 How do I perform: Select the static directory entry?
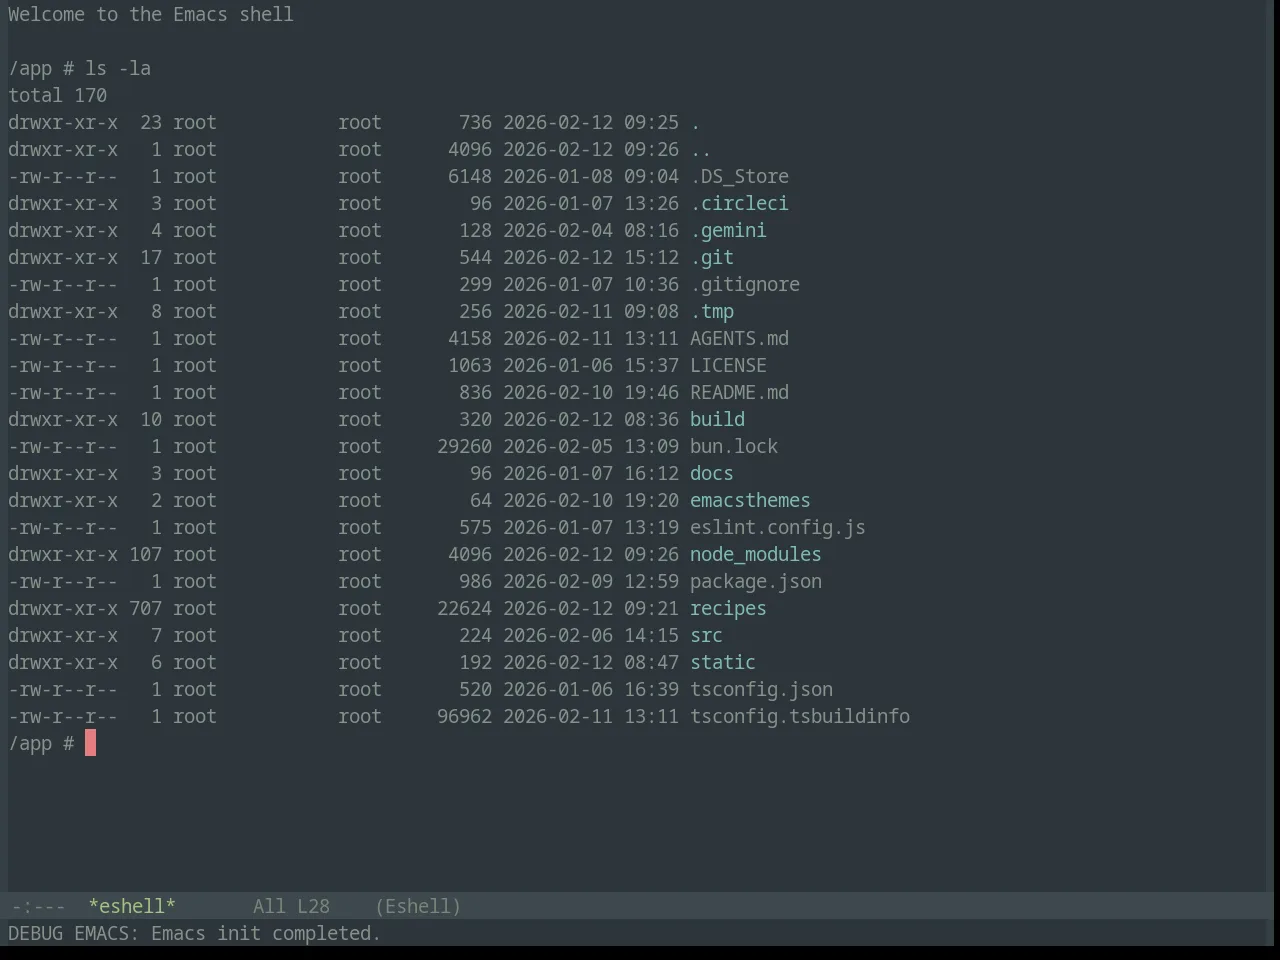tap(723, 662)
